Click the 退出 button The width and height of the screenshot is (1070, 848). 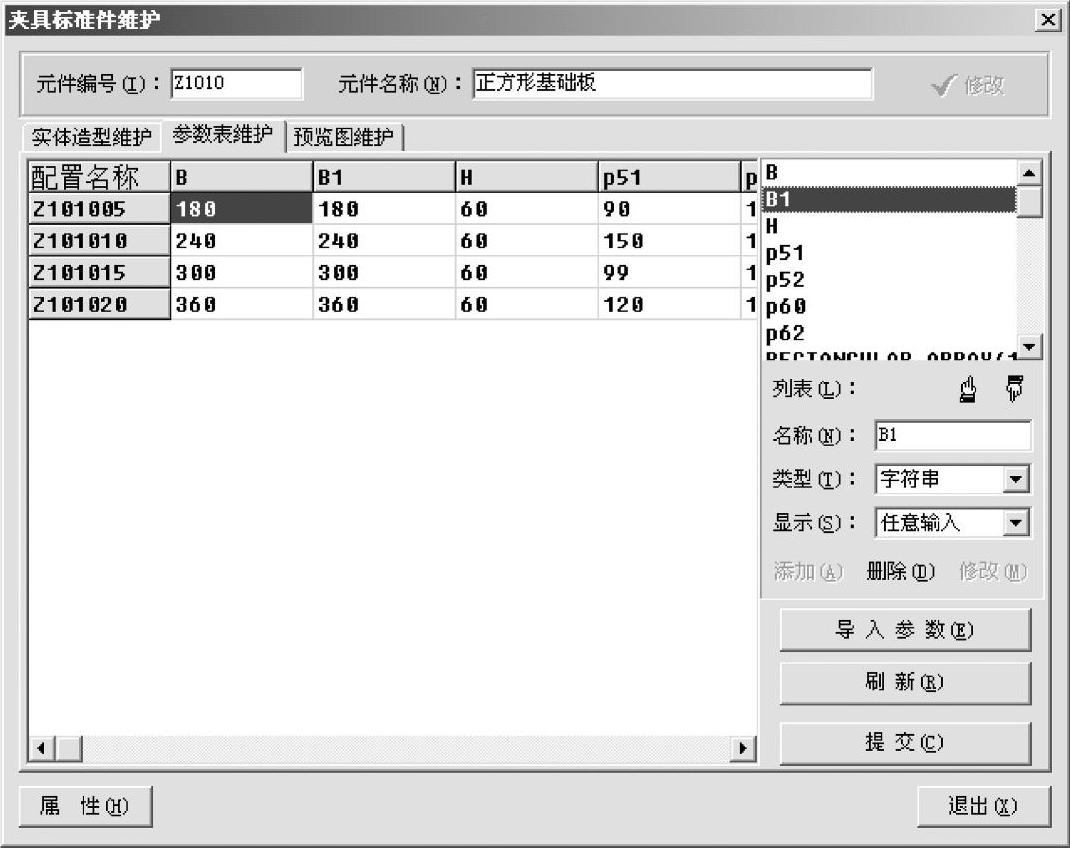[x=983, y=806]
